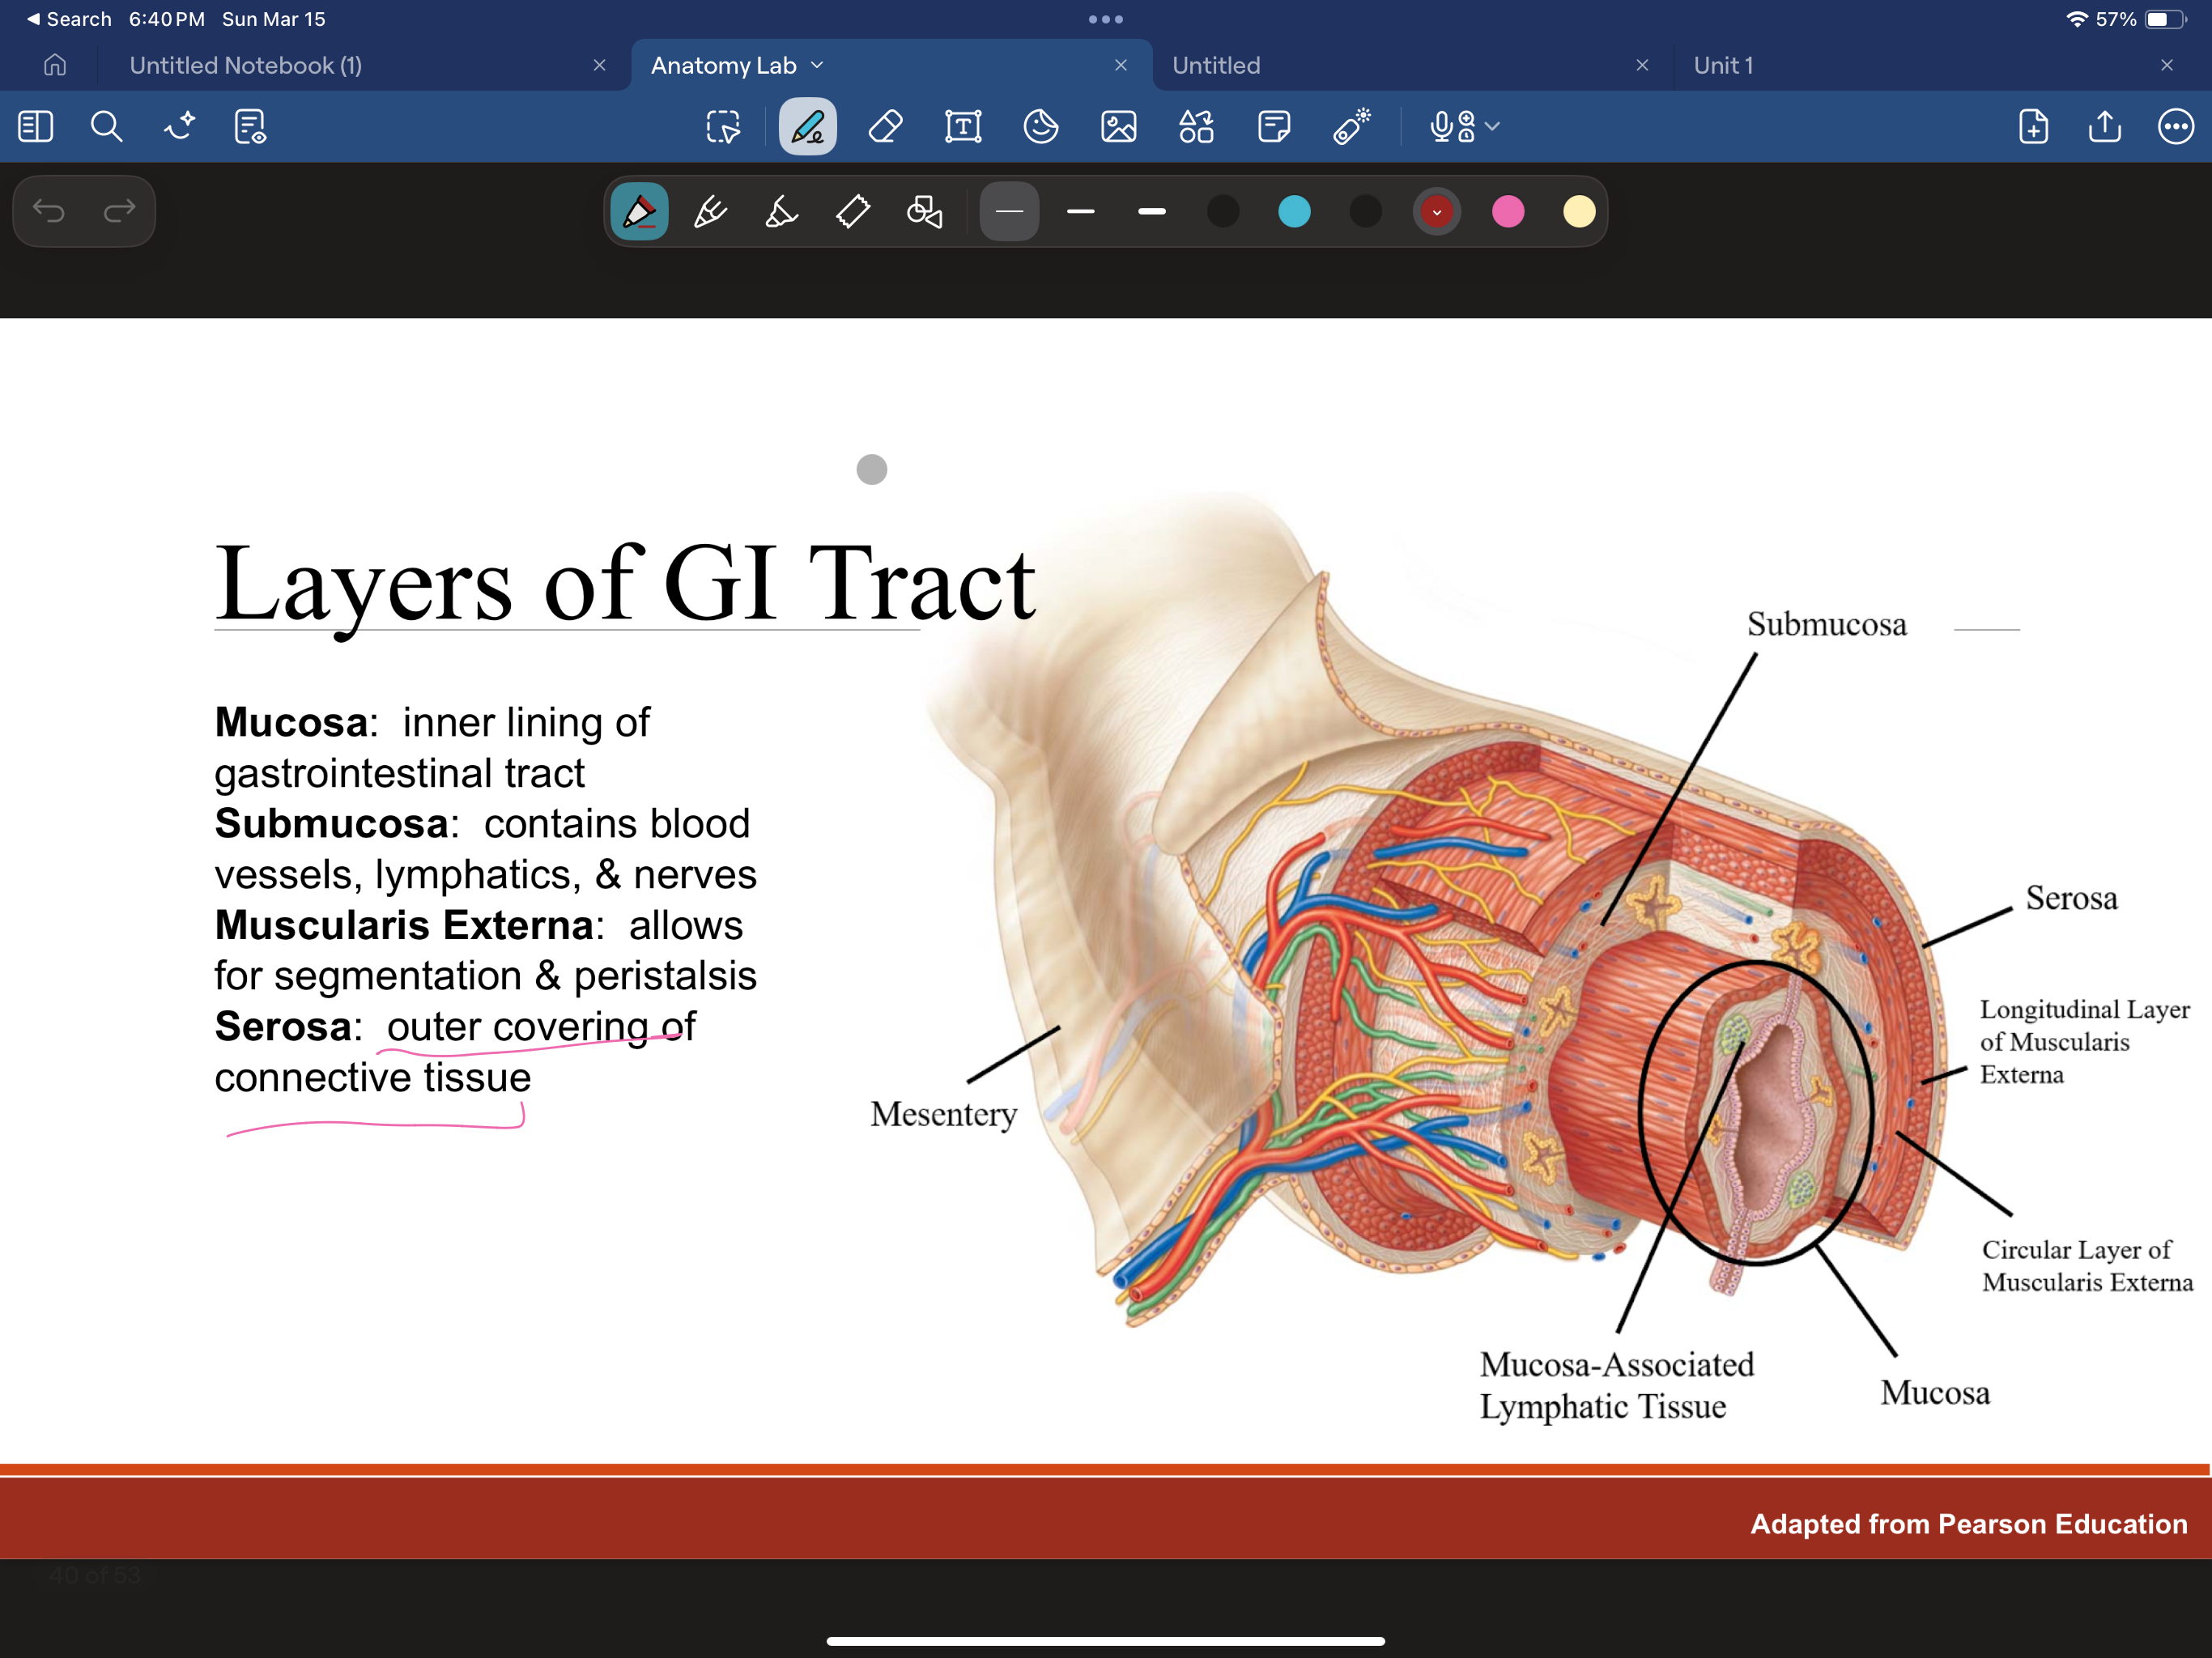Undo the last pen stroke
The width and height of the screenshot is (2212, 1658).
point(50,211)
